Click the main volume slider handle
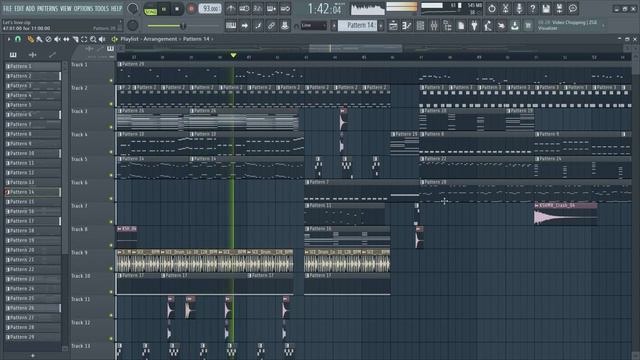 (x=183, y=26)
